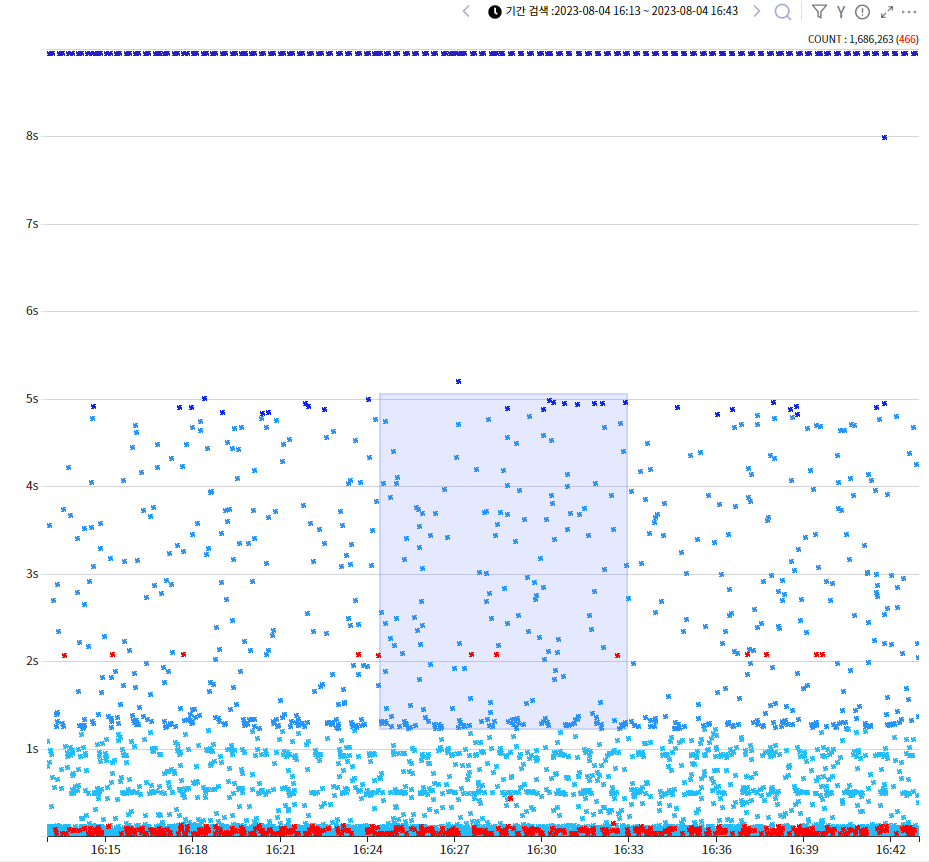Select the isolated data point at 8s
Viewport: 929px width, 862px height.
pos(884,137)
